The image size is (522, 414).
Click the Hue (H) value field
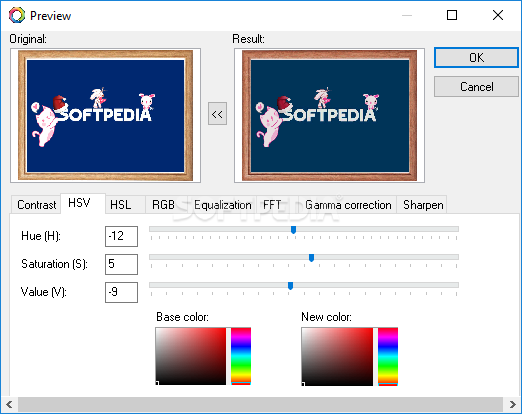pyautogui.click(x=121, y=236)
